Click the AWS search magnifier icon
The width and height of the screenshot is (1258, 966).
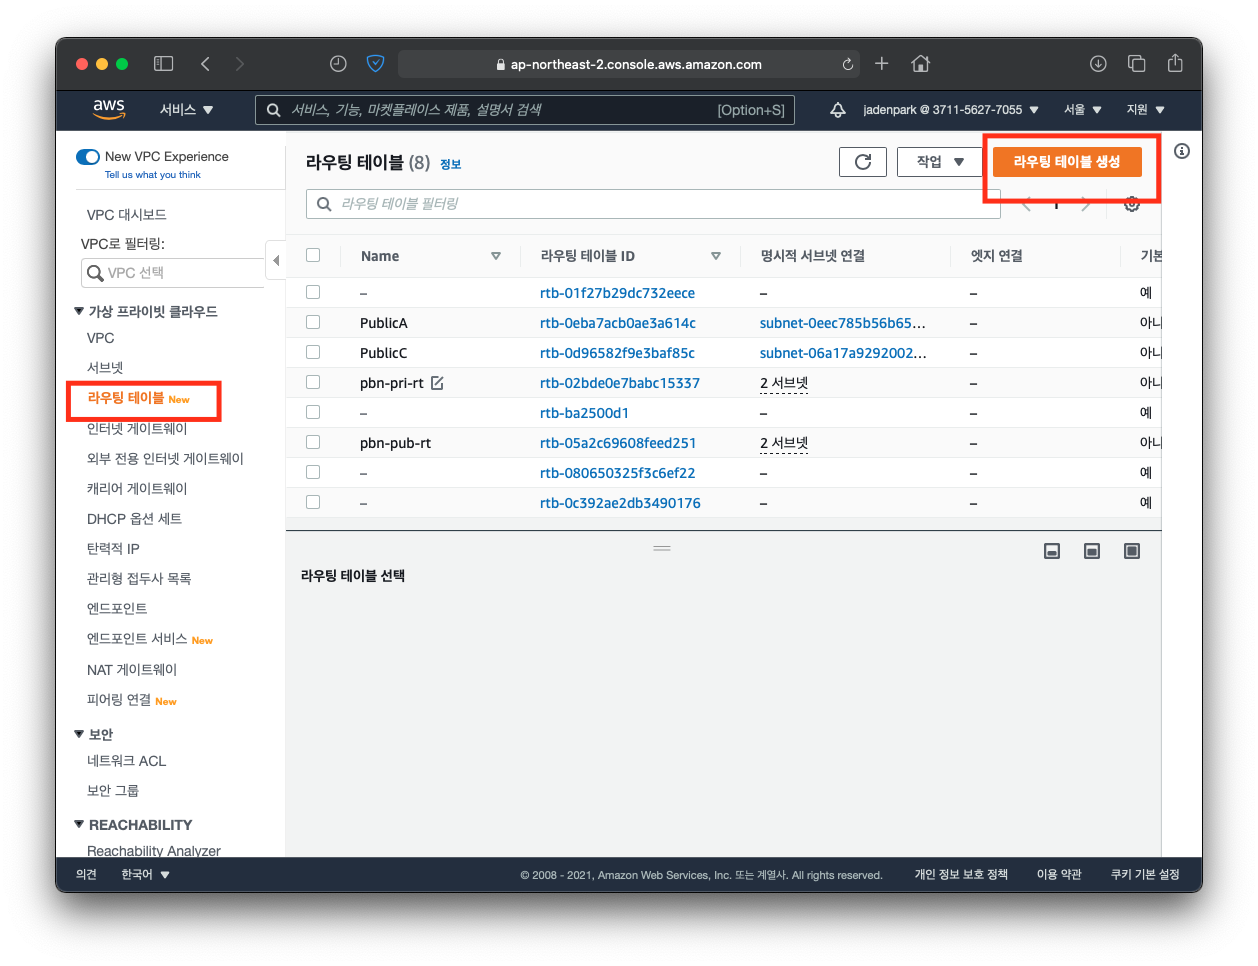tap(273, 110)
